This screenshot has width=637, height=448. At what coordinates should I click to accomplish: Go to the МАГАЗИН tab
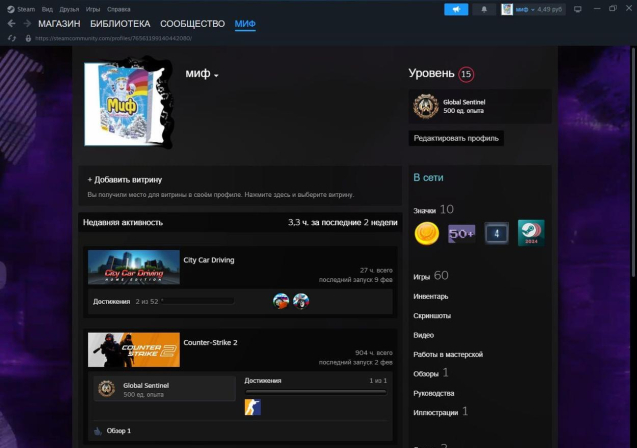click(x=59, y=23)
